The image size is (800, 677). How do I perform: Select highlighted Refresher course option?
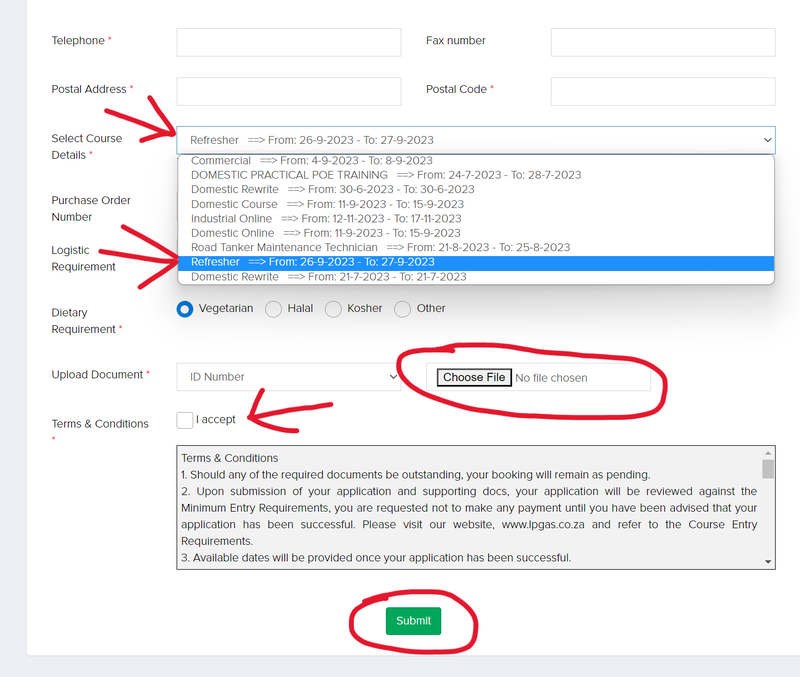(312, 262)
